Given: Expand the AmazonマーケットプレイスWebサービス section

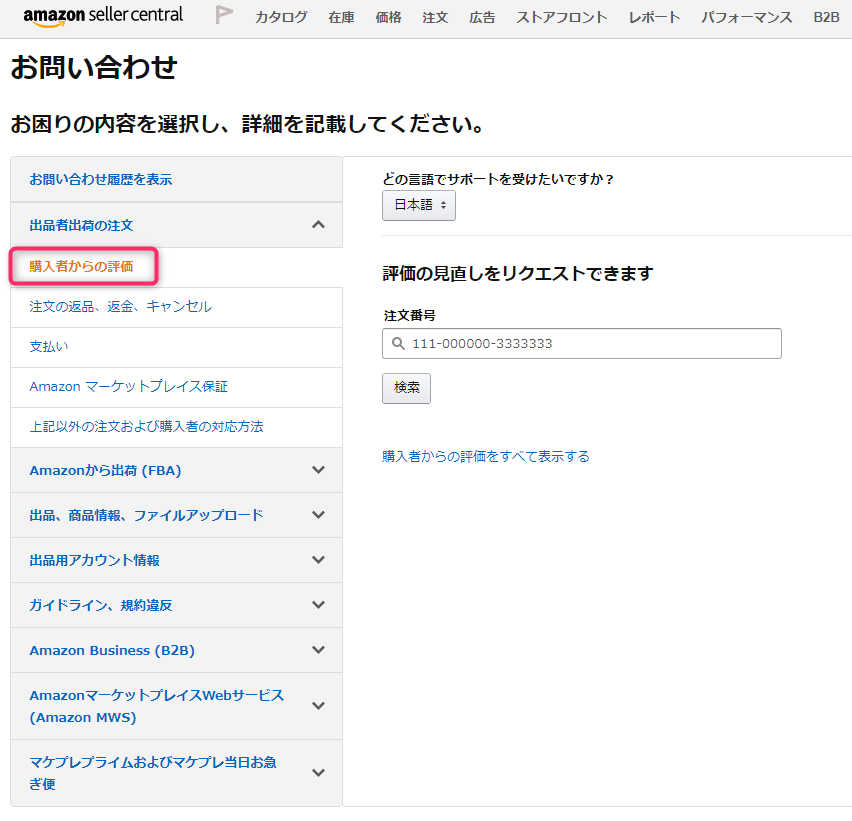Looking at the screenshot, I should pyautogui.click(x=318, y=706).
